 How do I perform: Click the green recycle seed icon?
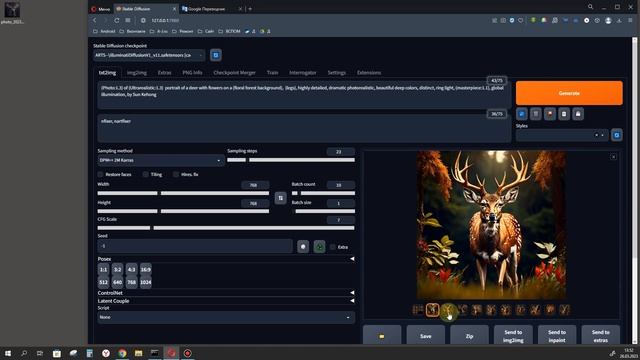[319, 247]
